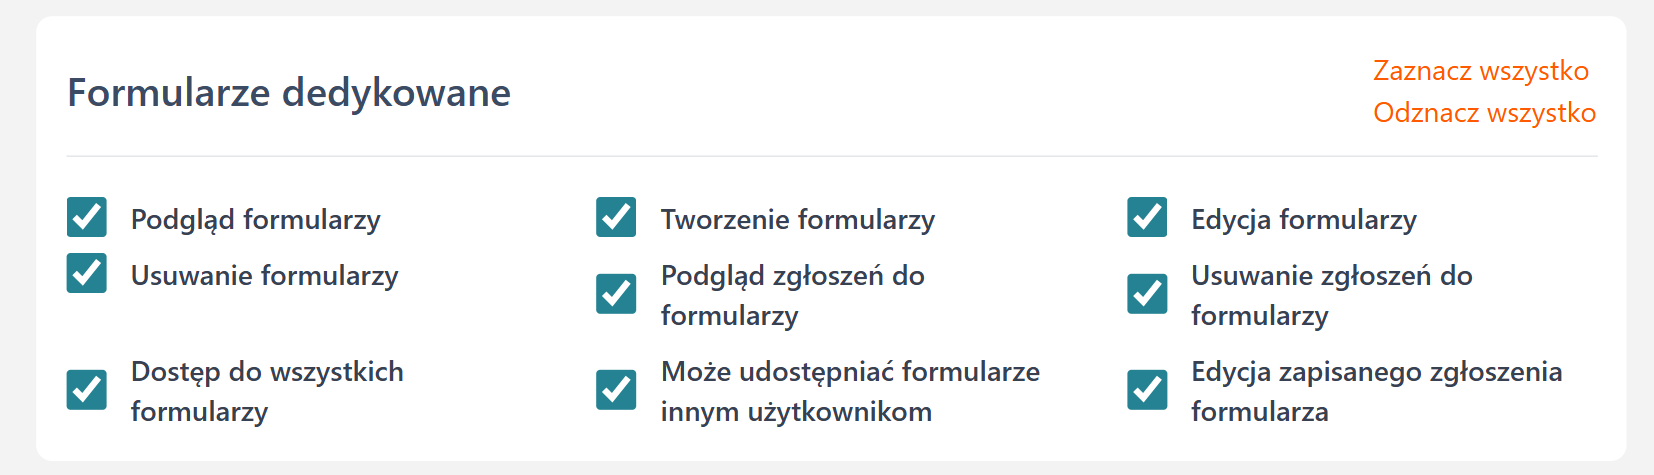Disable the Edycja formularzy checkbox
1654x475 pixels.
tap(1147, 217)
